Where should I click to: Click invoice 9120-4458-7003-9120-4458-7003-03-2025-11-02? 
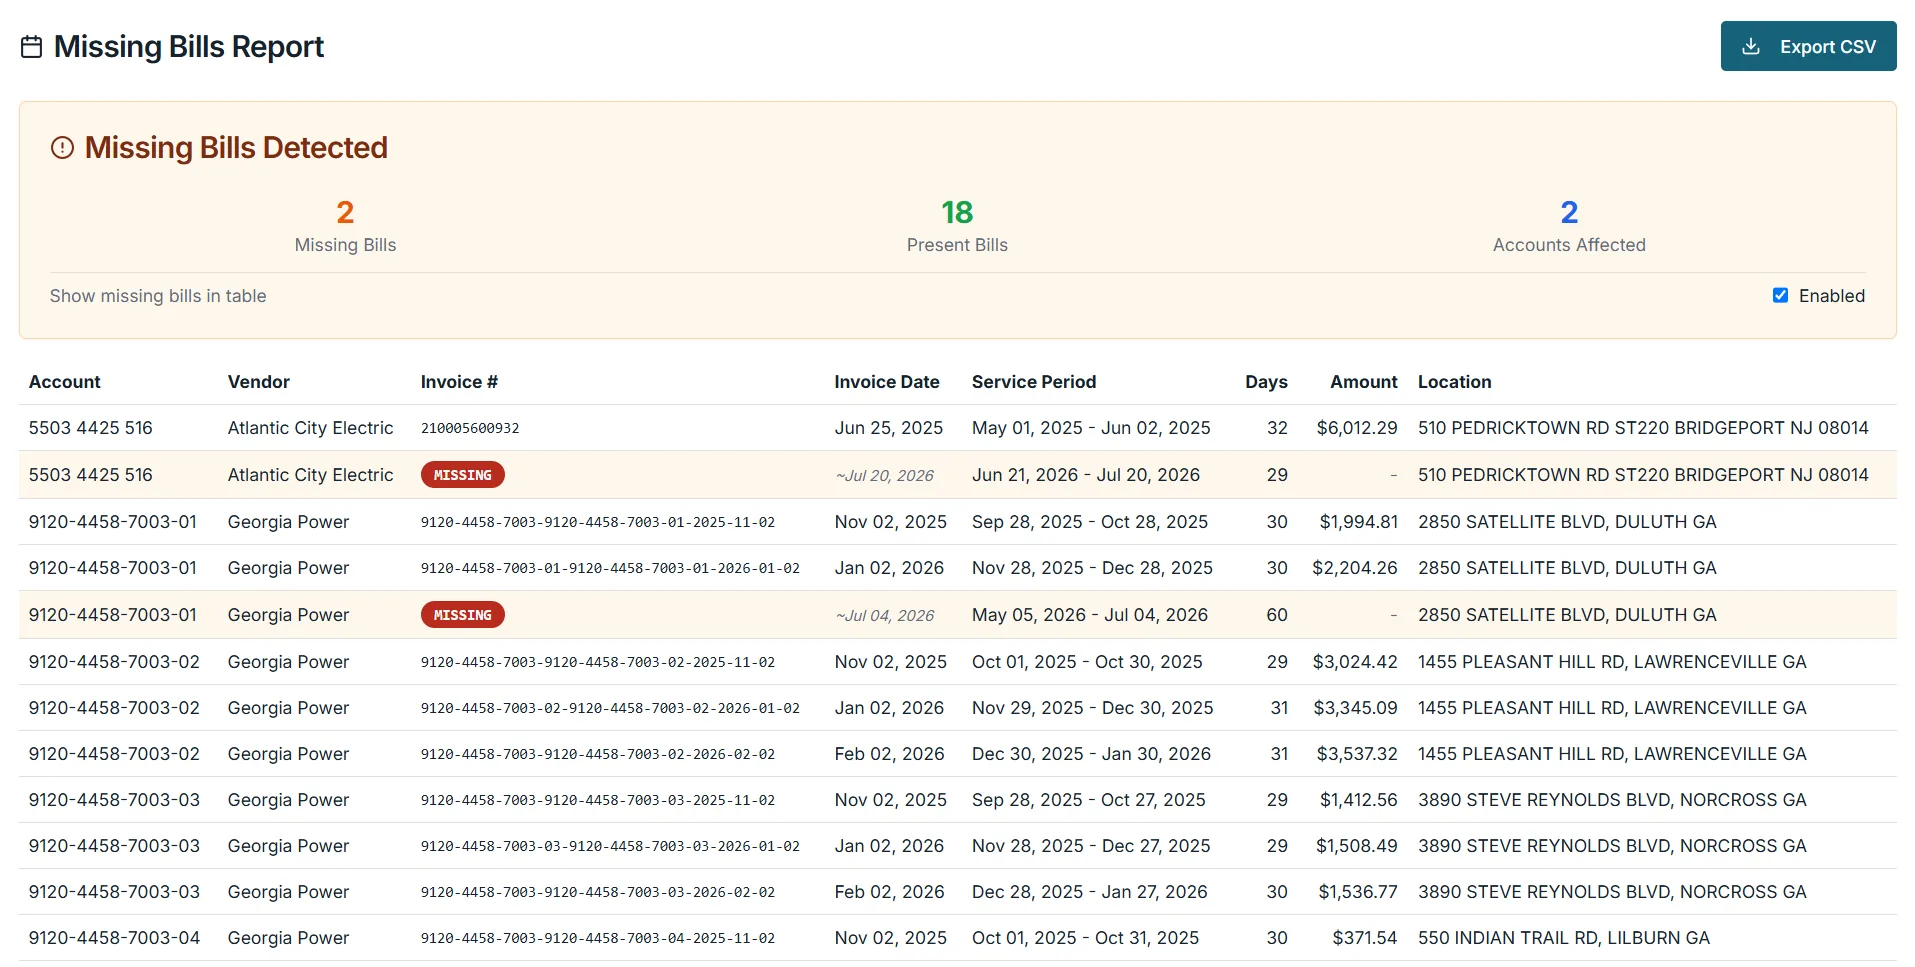point(598,800)
